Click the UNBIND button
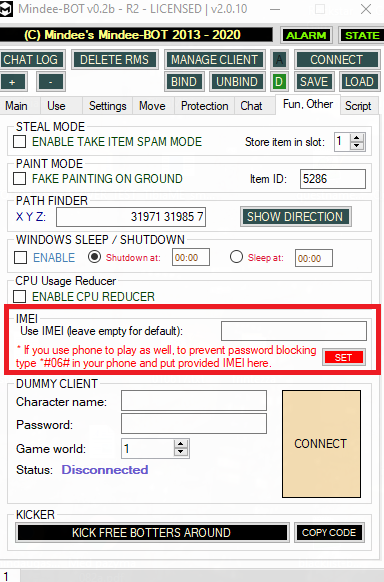This screenshot has height=582, width=384. [237, 82]
